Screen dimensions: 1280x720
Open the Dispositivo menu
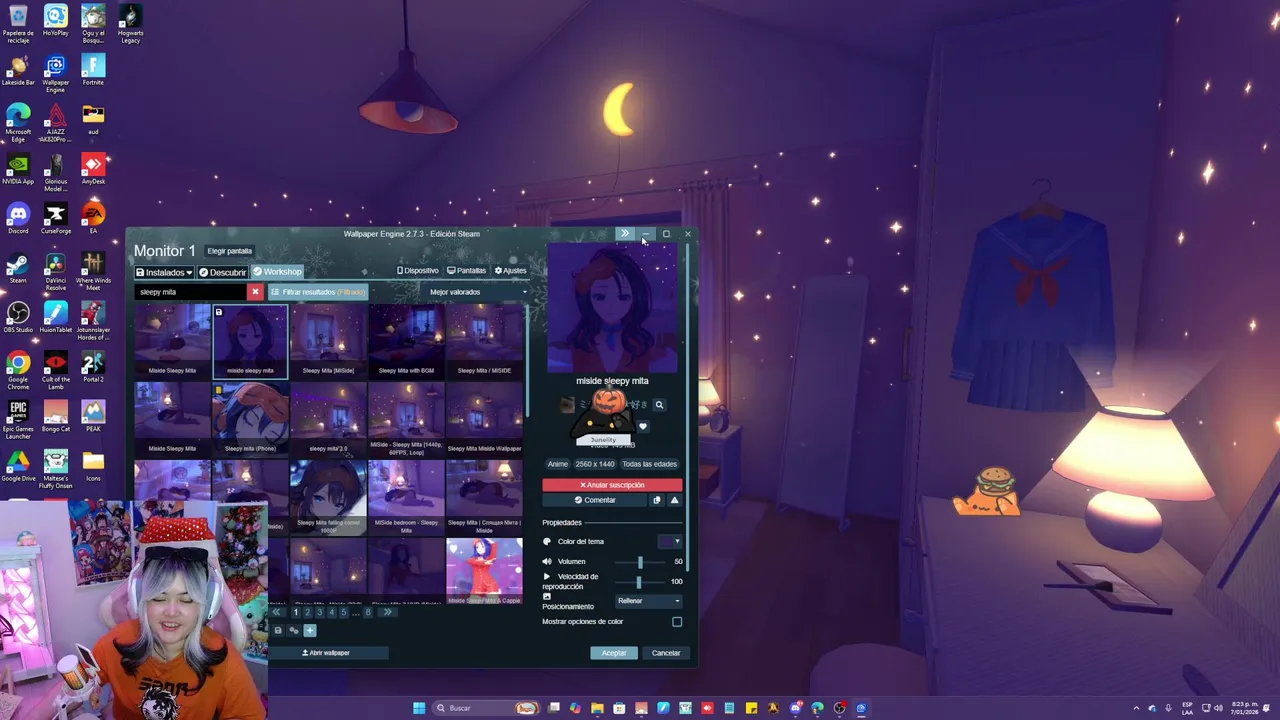coord(418,271)
